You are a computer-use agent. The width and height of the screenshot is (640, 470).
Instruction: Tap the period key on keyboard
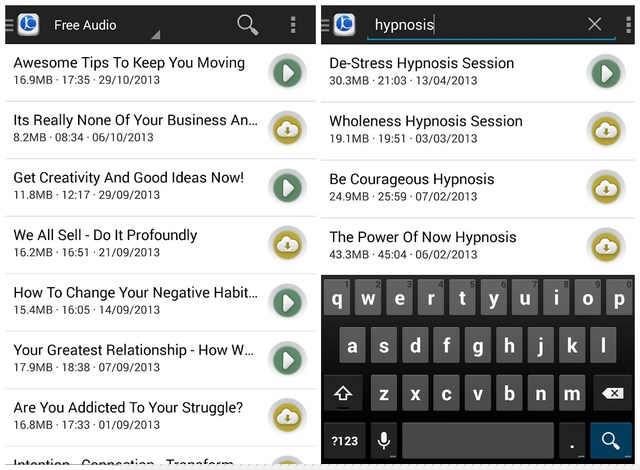[572, 441]
